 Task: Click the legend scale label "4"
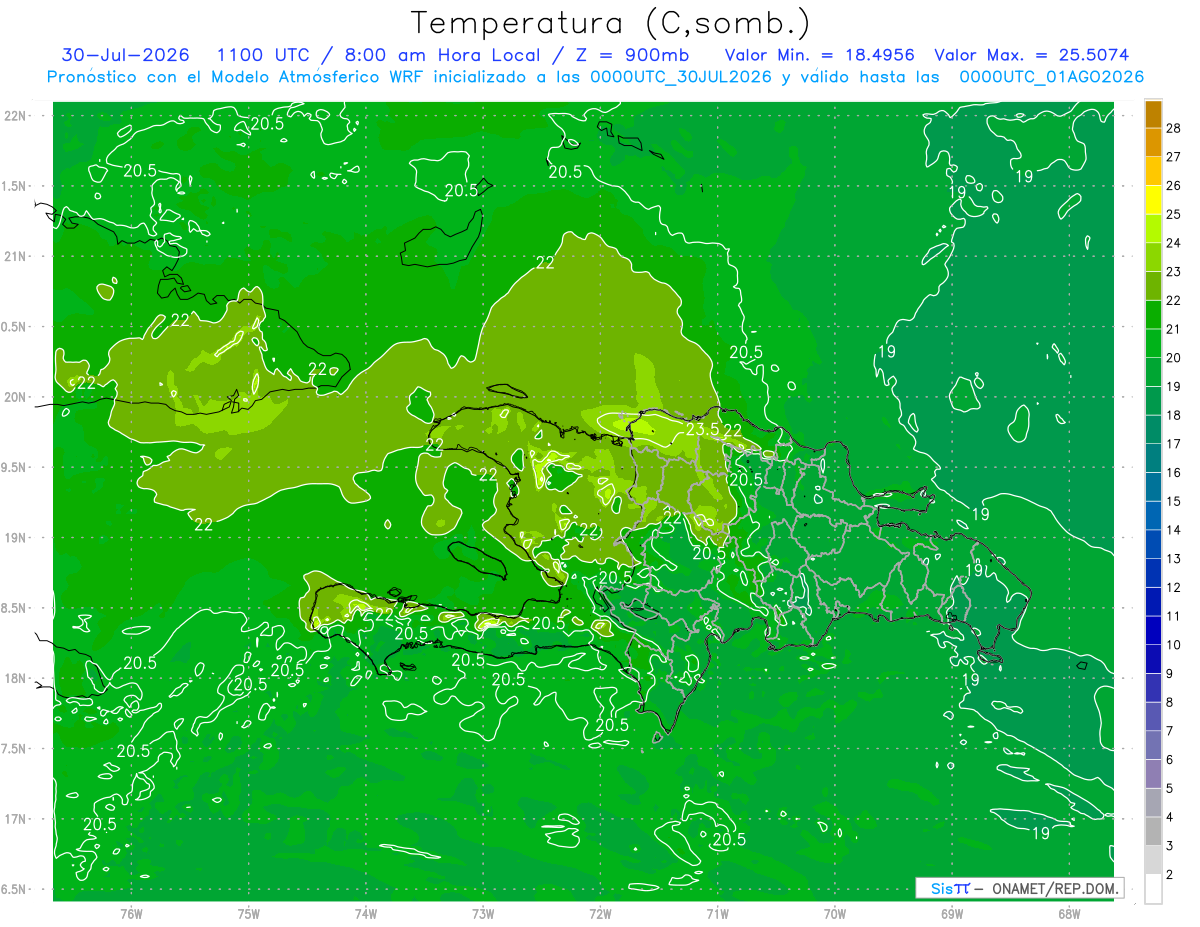point(1170,817)
